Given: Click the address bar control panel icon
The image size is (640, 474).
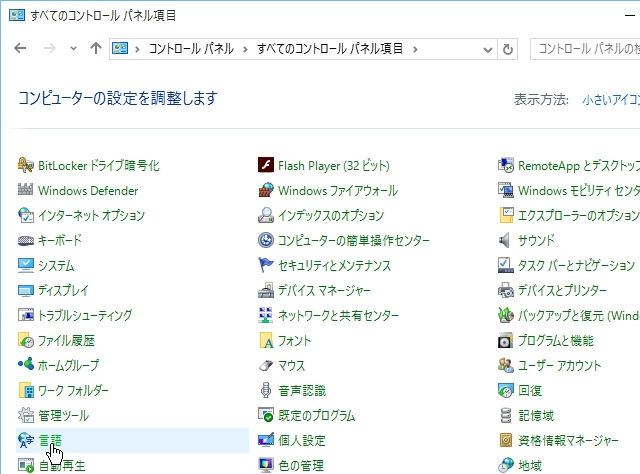Looking at the screenshot, I should coord(120,49).
